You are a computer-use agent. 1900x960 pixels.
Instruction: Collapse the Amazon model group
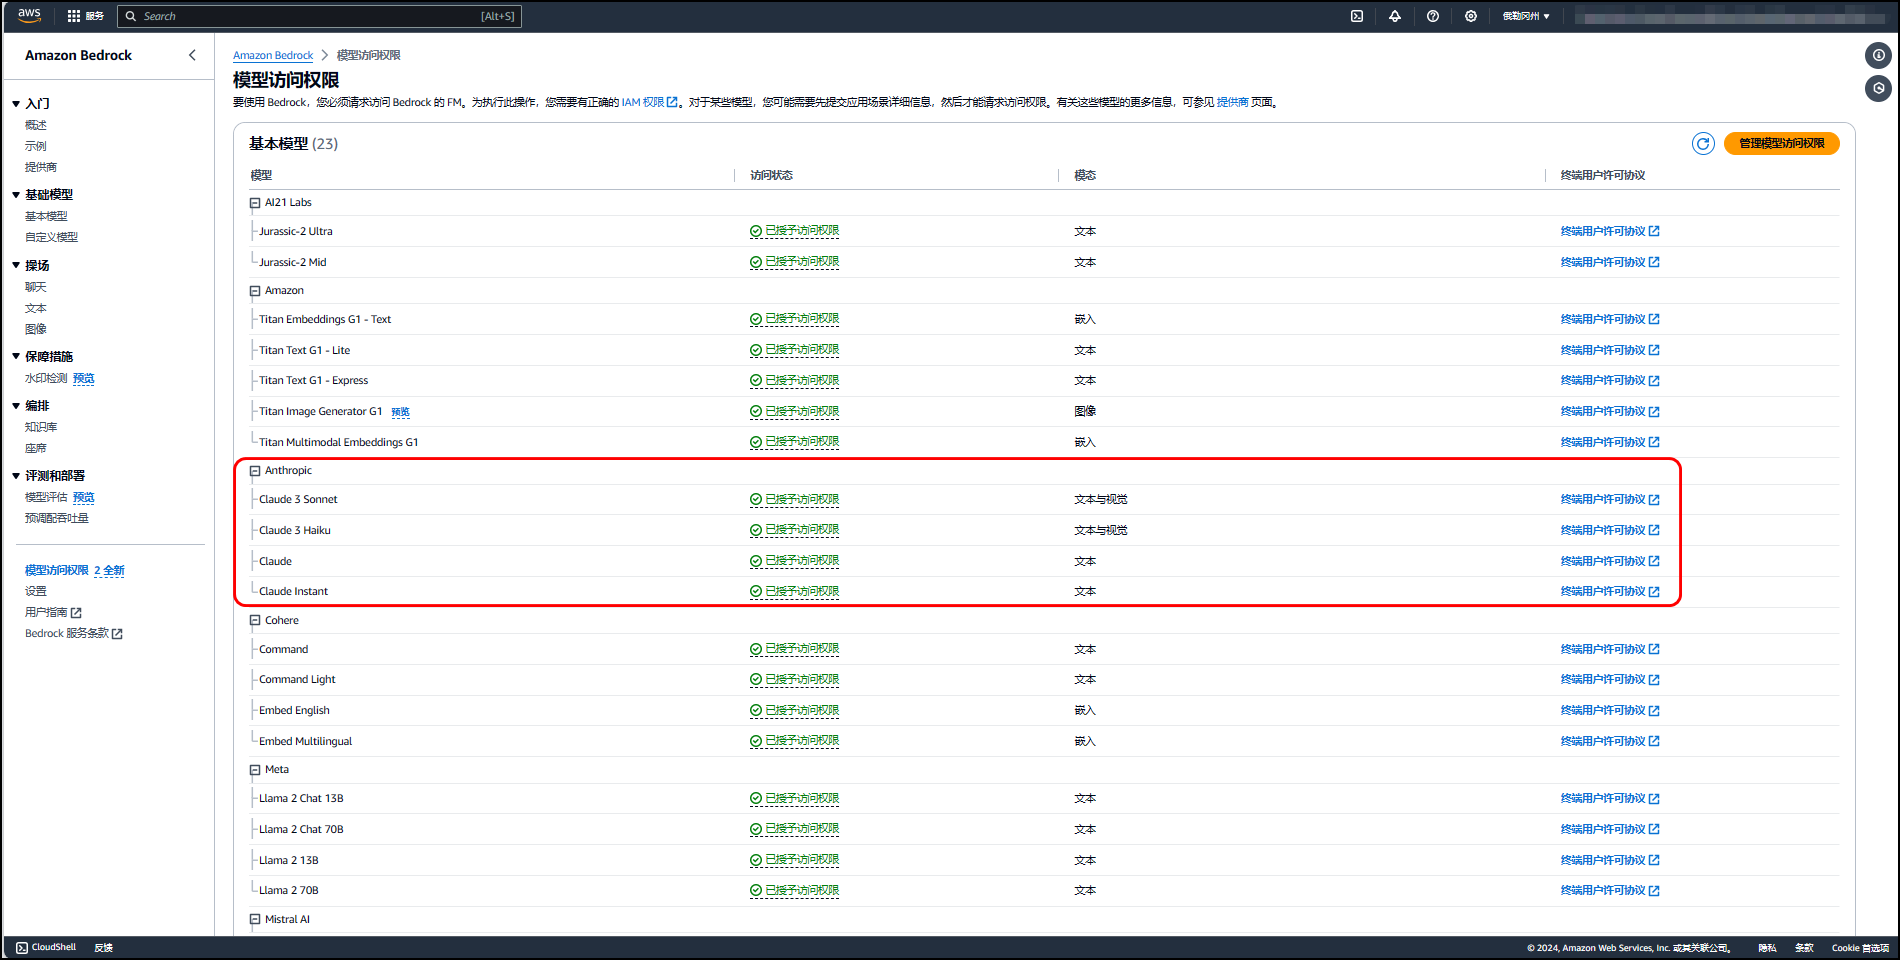click(255, 291)
